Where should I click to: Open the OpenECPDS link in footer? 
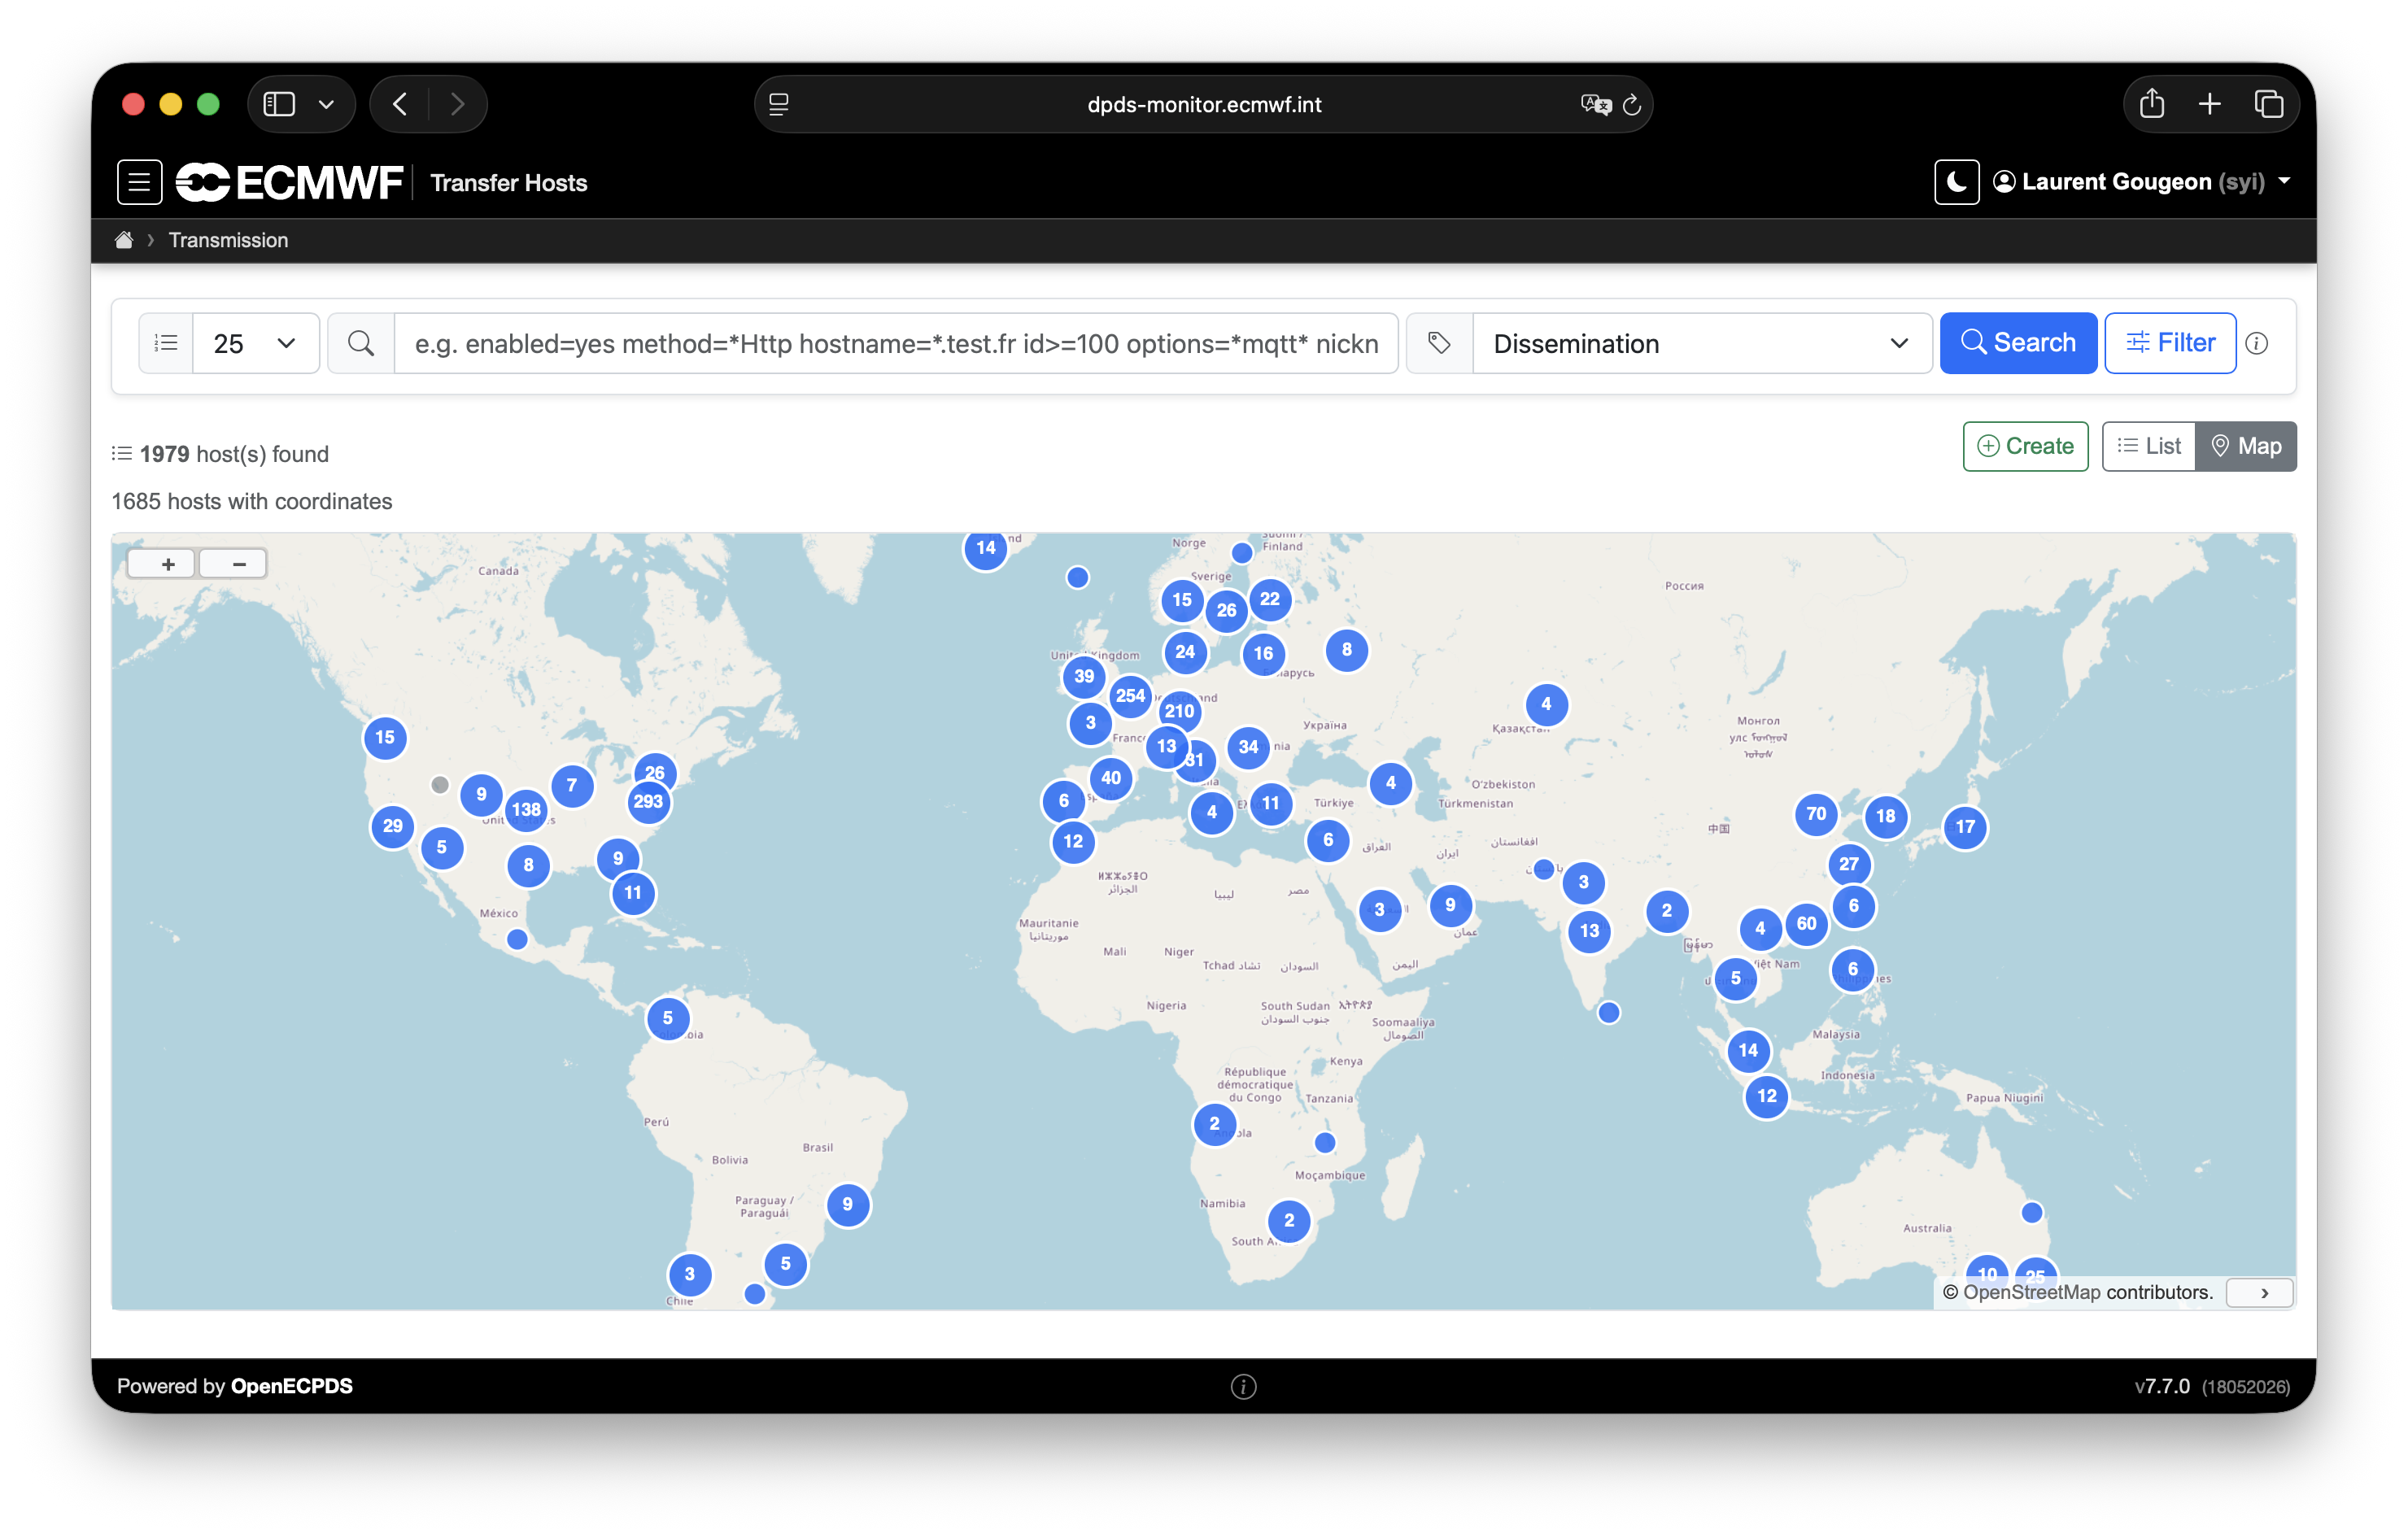click(291, 1386)
